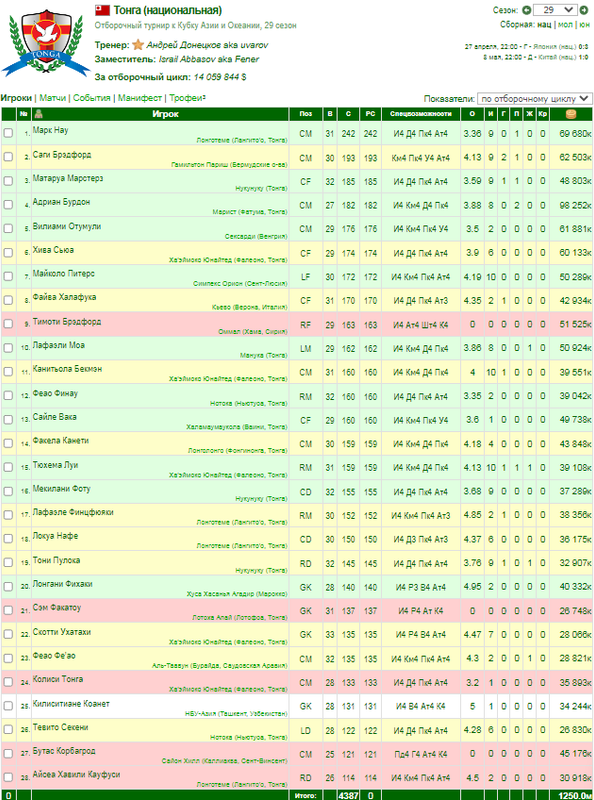
Task: Open player Бутас Корбагрод
Action: click(64, 751)
